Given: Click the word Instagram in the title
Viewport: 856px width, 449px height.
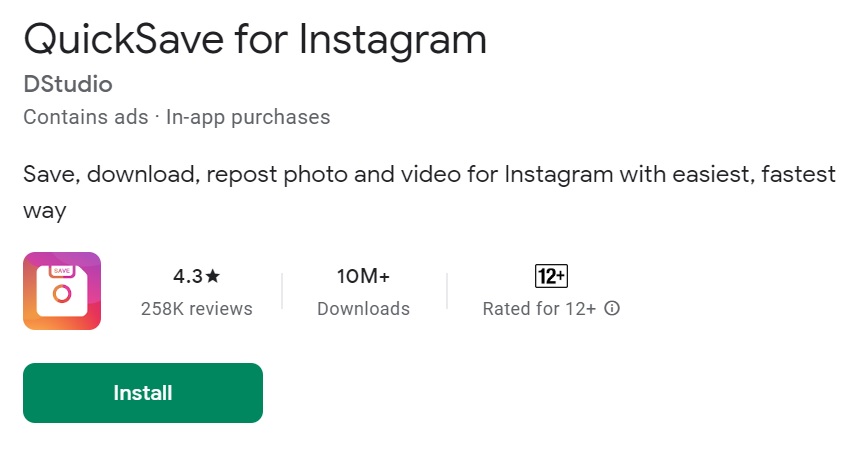Looking at the screenshot, I should click(x=393, y=41).
